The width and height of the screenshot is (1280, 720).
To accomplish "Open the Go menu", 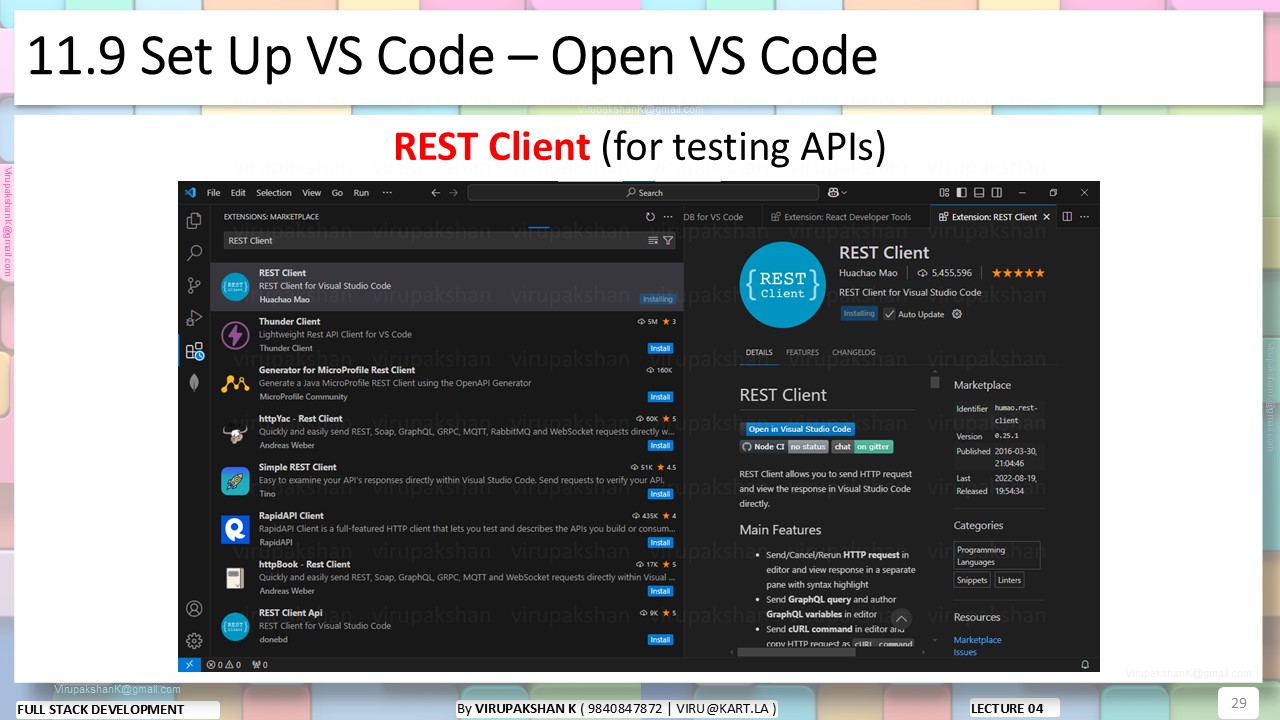I will (337, 193).
